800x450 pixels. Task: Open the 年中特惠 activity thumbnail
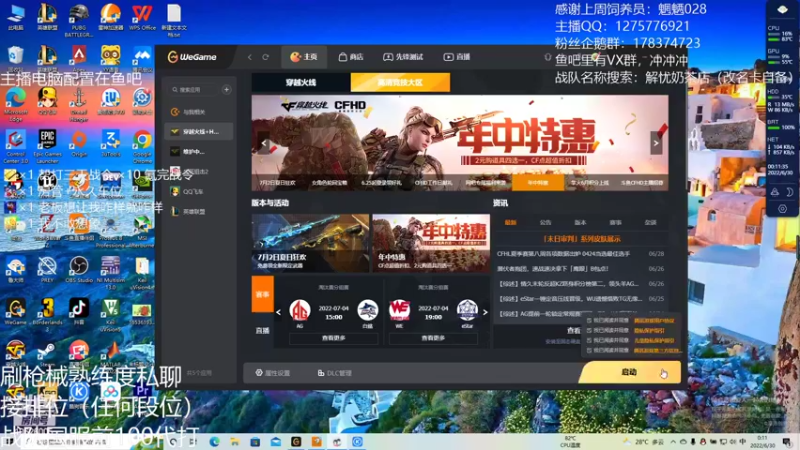tap(431, 243)
